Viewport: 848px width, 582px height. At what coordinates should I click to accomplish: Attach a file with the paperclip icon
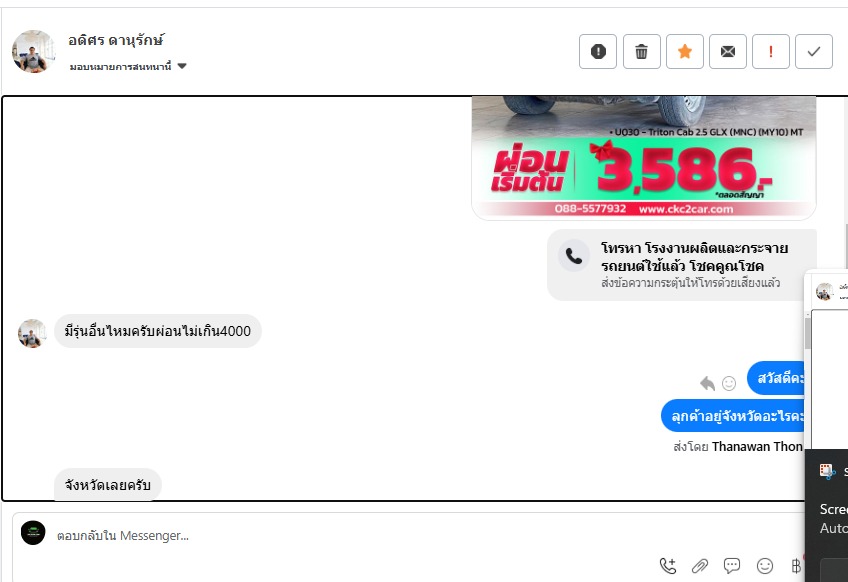pyautogui.click(x=700, y=566)
